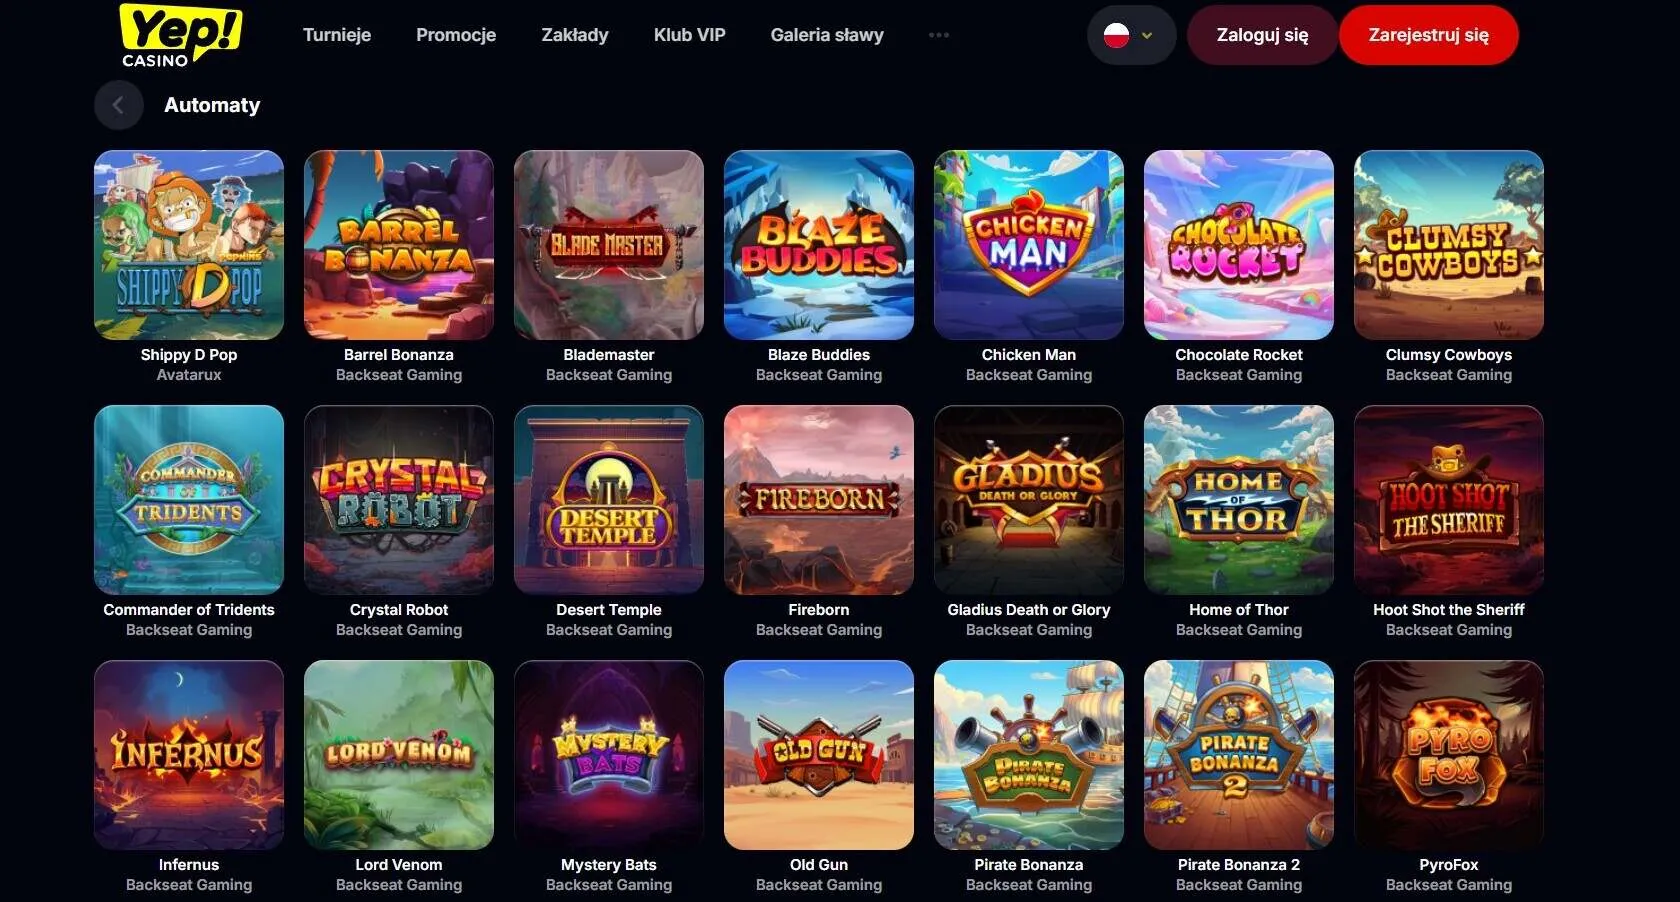Open the Shippy D Pop game tile
1680x902 pixels.
click(189, 245)
